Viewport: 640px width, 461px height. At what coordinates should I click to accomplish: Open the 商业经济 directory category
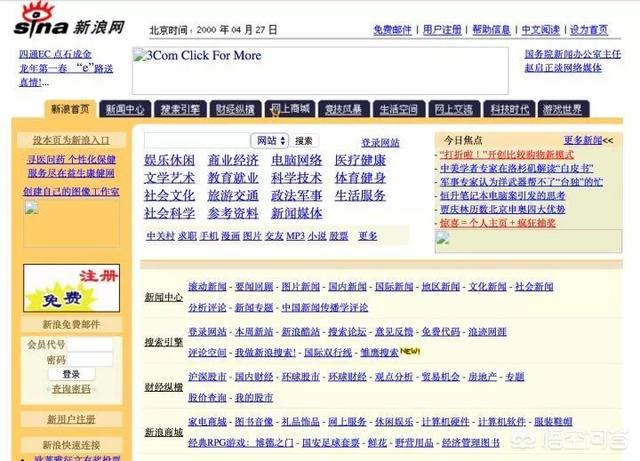(x=233, y=160)
